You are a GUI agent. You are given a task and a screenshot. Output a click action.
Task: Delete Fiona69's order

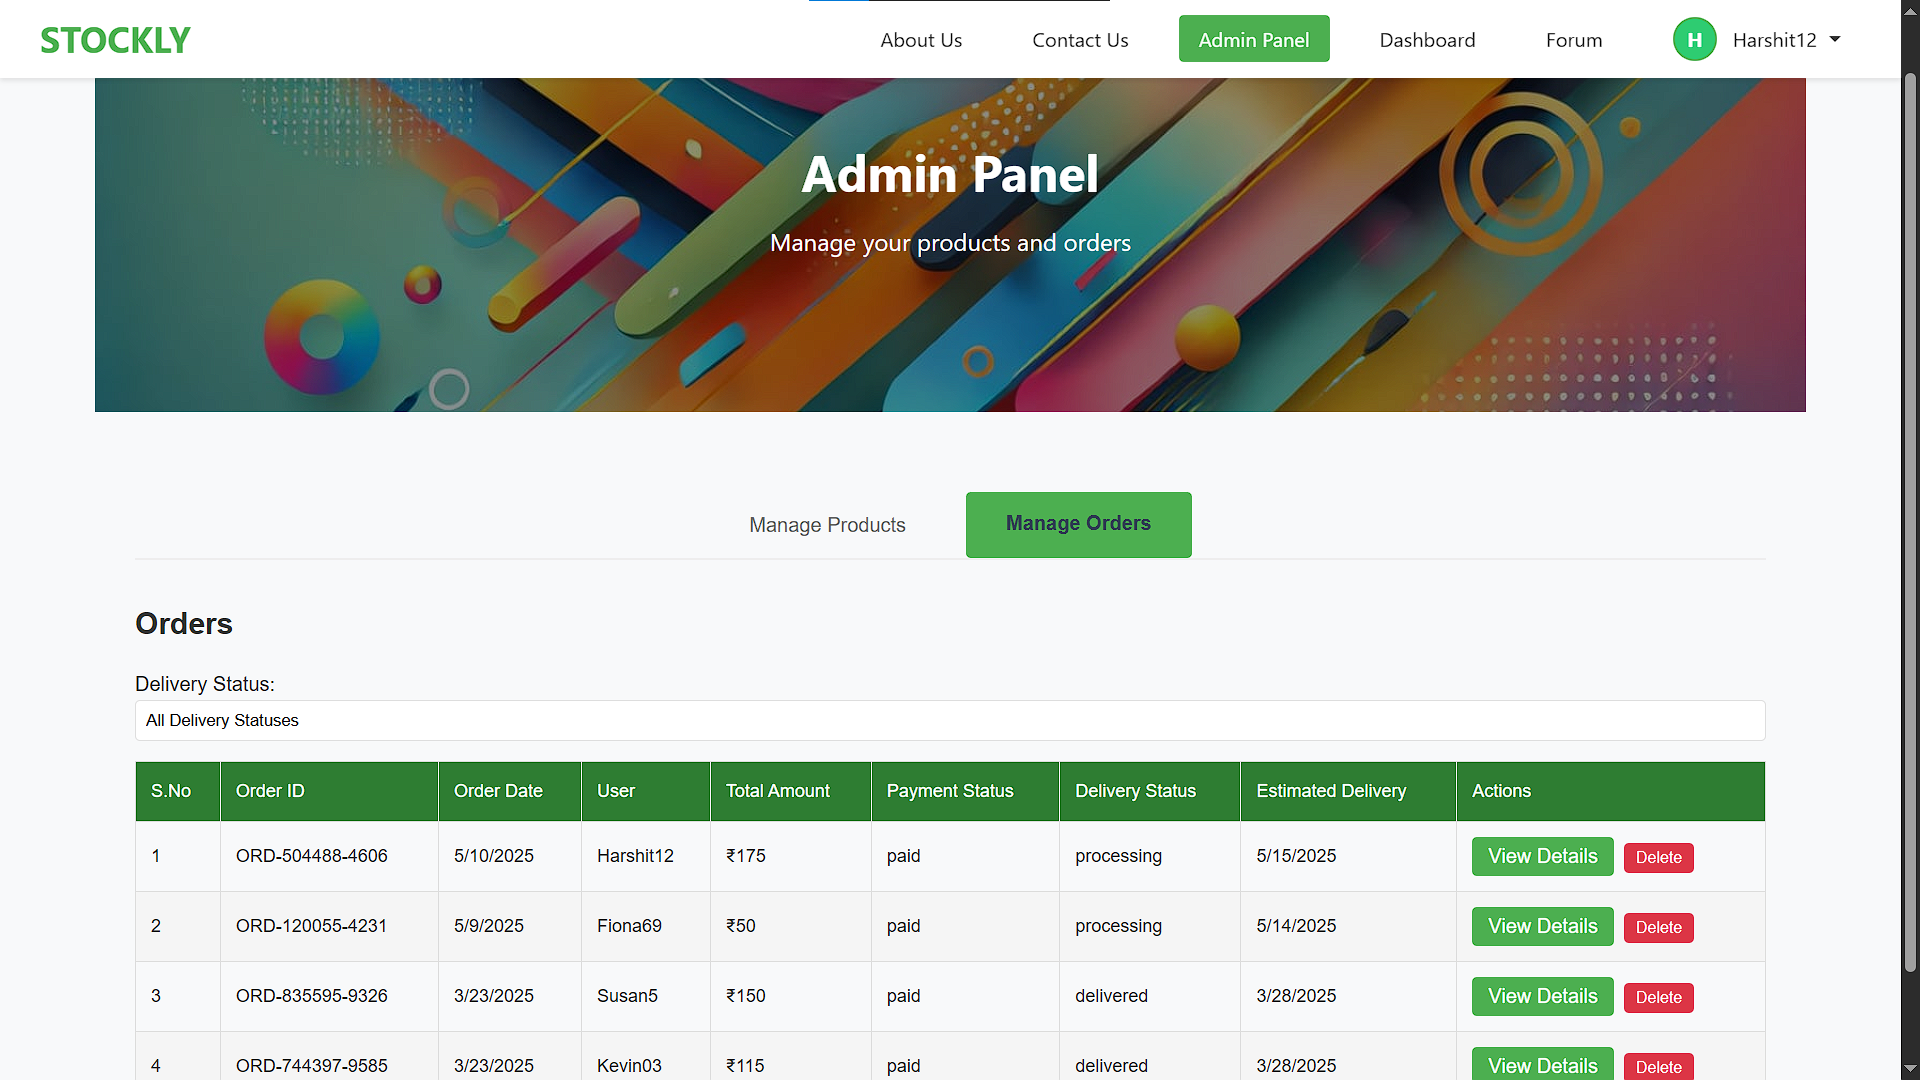pos(1658,927)
